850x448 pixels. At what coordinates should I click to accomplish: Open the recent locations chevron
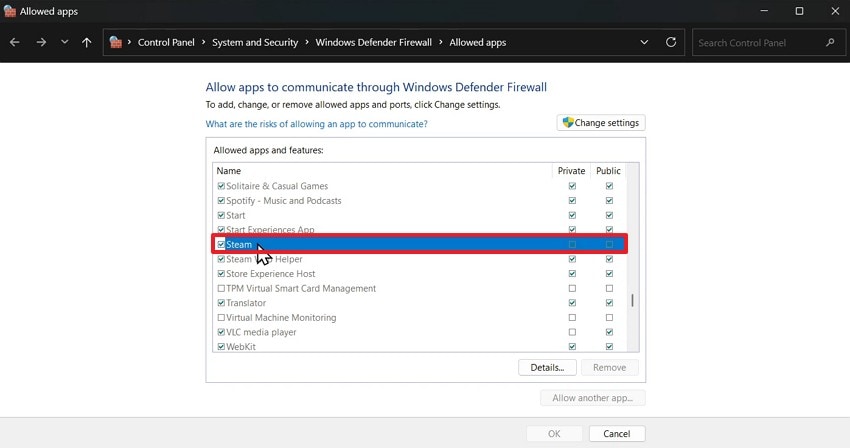[65, 43]
